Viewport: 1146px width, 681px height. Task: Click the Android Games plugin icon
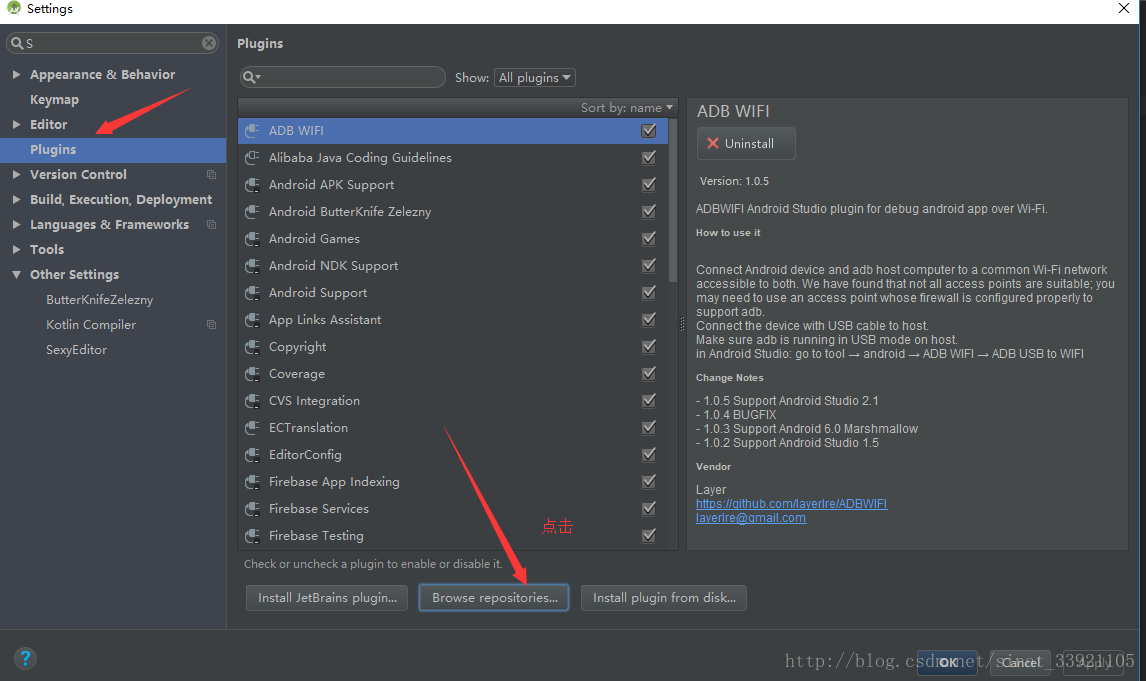tap(252, 239)
